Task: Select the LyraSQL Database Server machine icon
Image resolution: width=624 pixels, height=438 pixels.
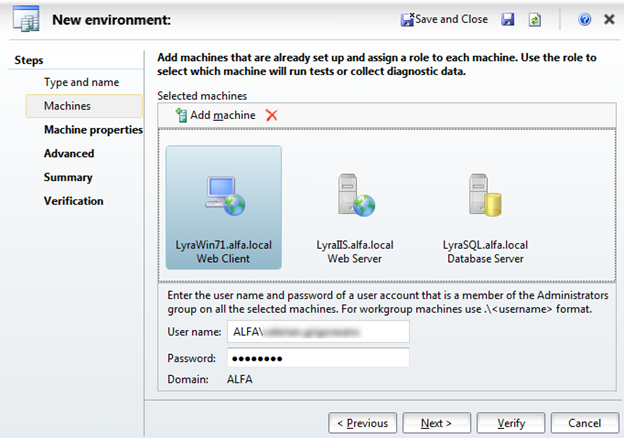Action: point(485,195)
